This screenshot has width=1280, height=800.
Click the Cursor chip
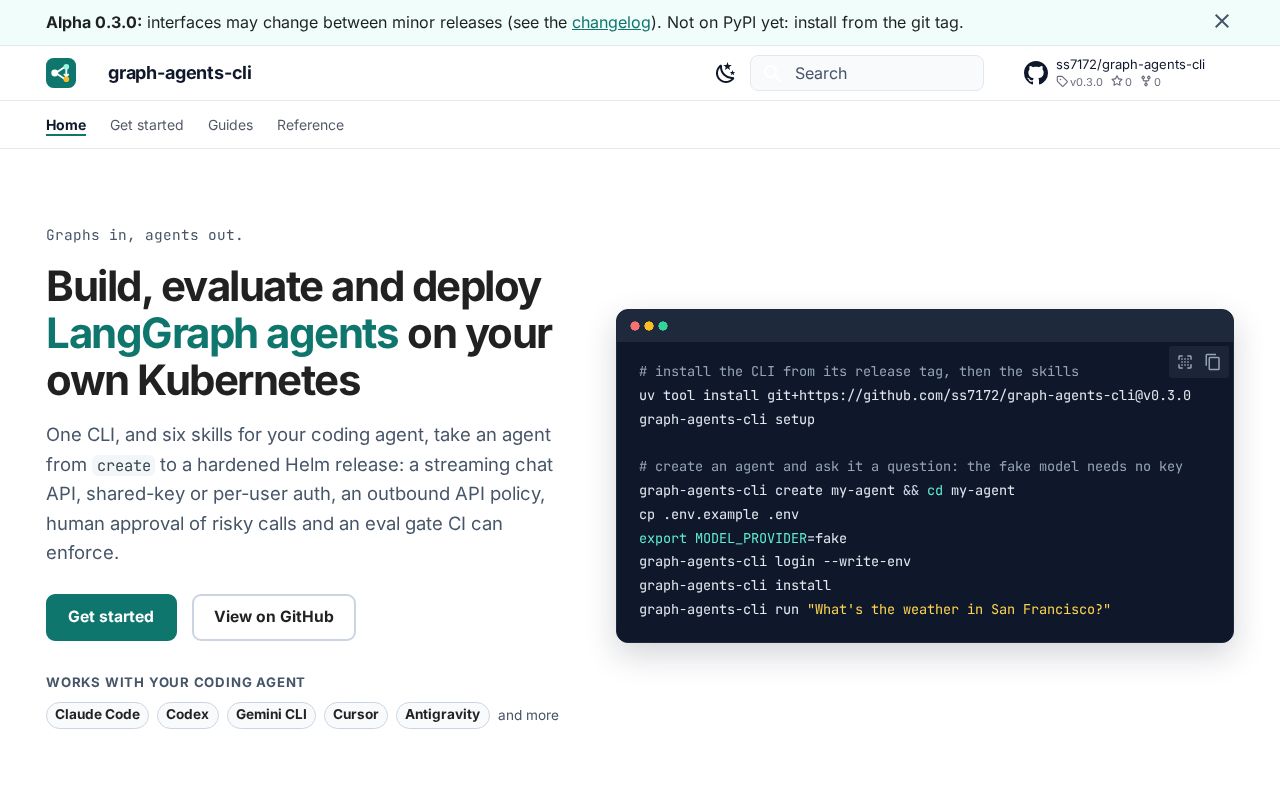click(356, 715)
